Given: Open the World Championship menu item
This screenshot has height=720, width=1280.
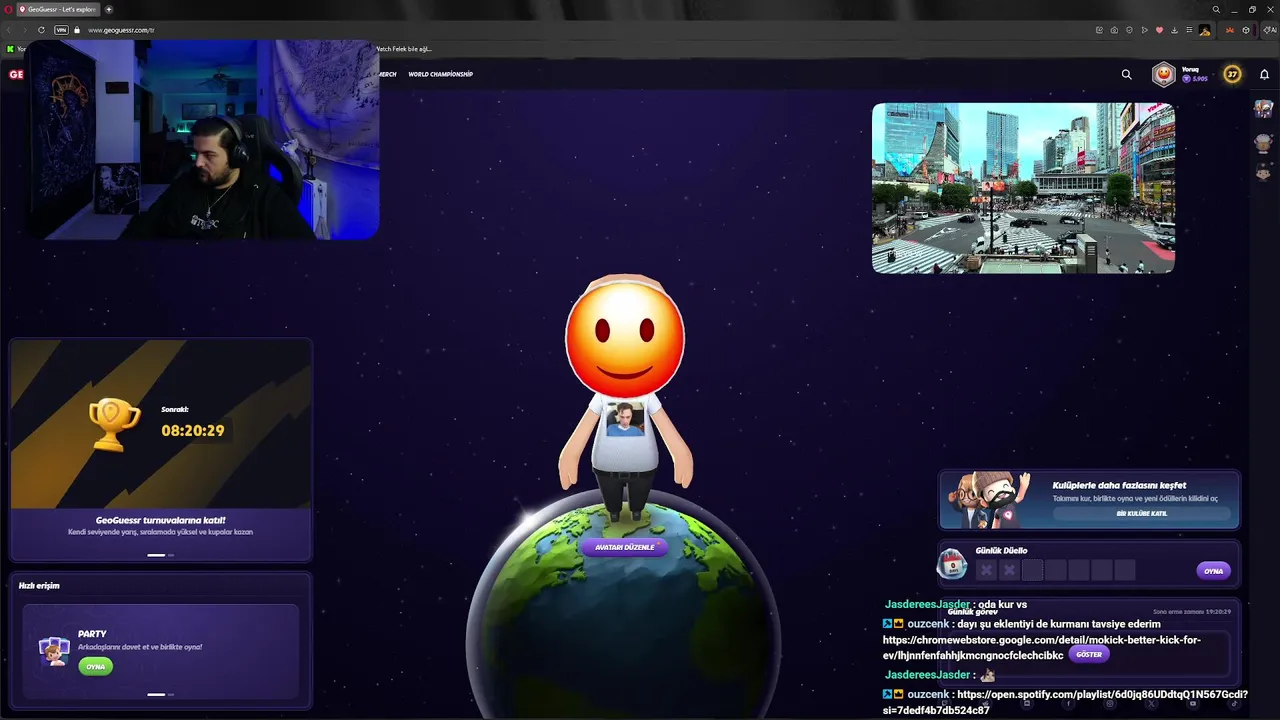Looking at the screenshot, I should [440, 74].
